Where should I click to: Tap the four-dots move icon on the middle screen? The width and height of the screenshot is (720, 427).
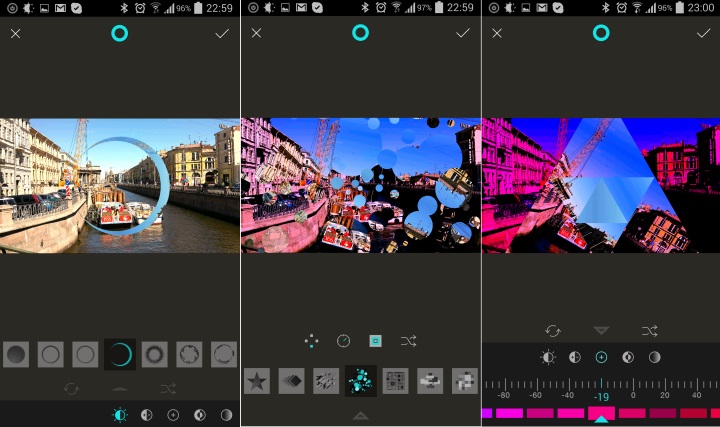(x=311, y=341)
